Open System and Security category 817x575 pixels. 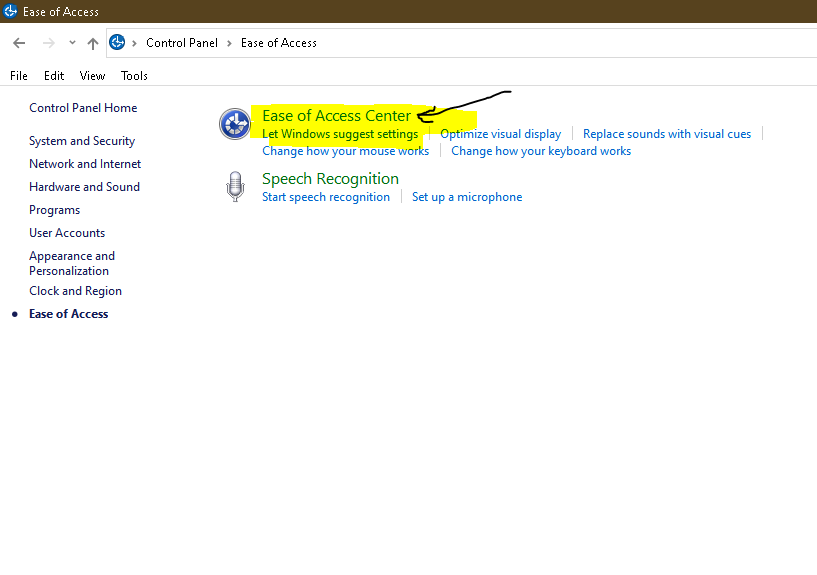coord(82,141)
